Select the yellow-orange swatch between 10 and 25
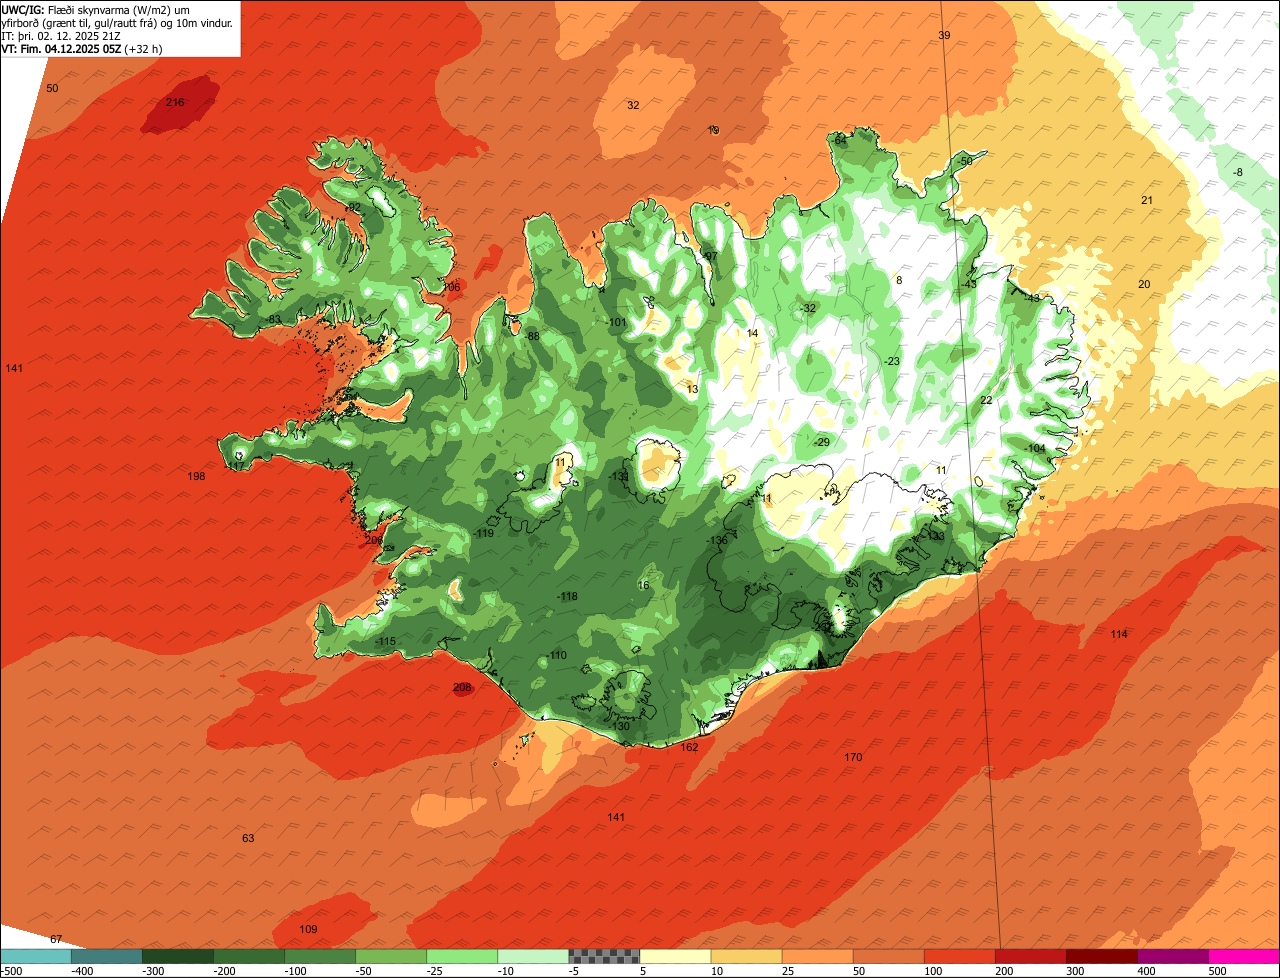This screenshot has width=1280, height=978. pyautogui.click(x=746, y=956)
